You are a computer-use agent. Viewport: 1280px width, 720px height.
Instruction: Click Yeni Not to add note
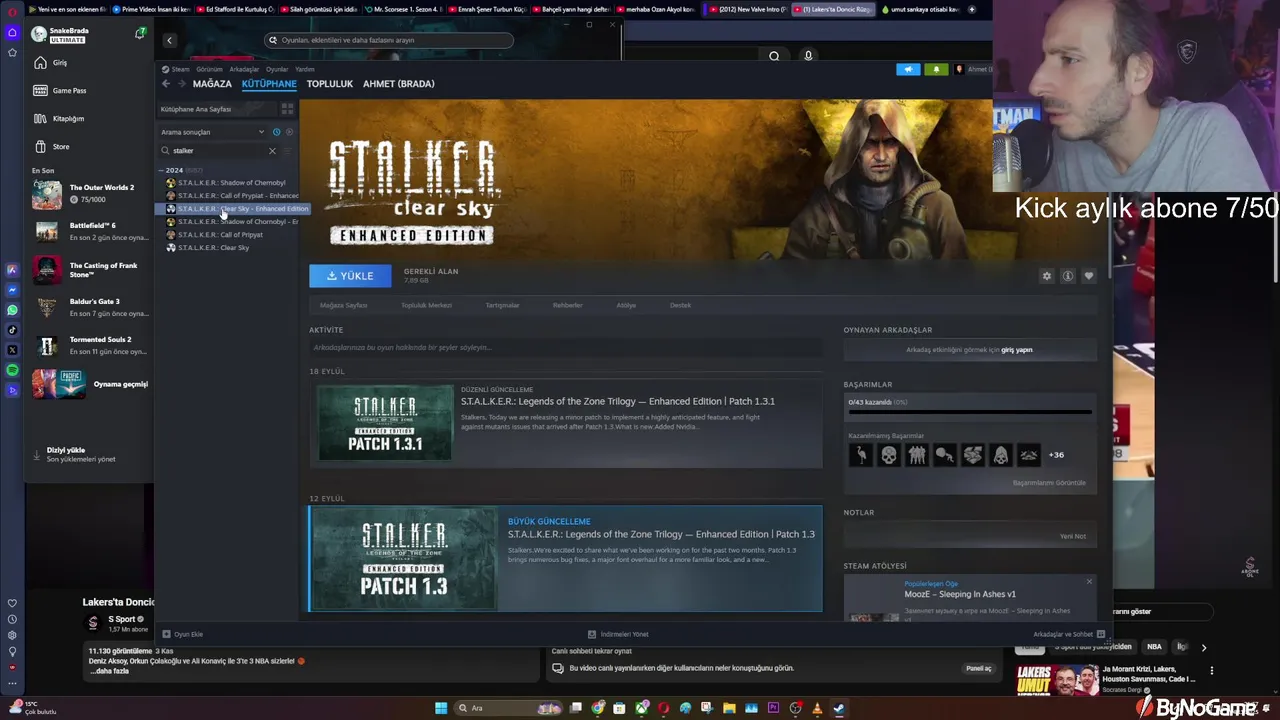pos(1073,536)
